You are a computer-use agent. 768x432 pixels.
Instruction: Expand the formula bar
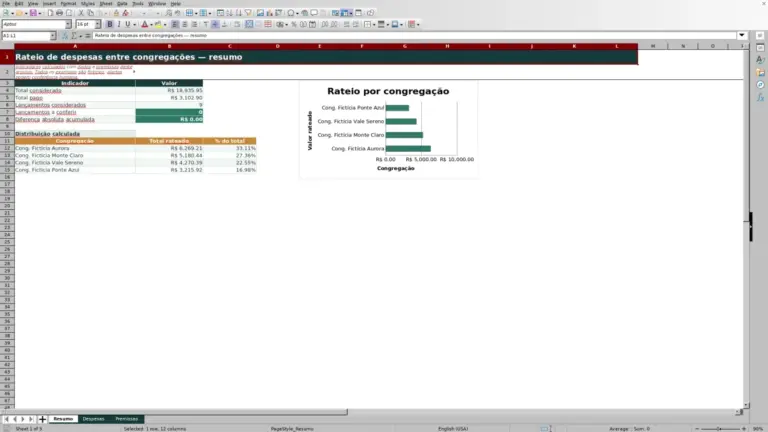tap(742, 35)
